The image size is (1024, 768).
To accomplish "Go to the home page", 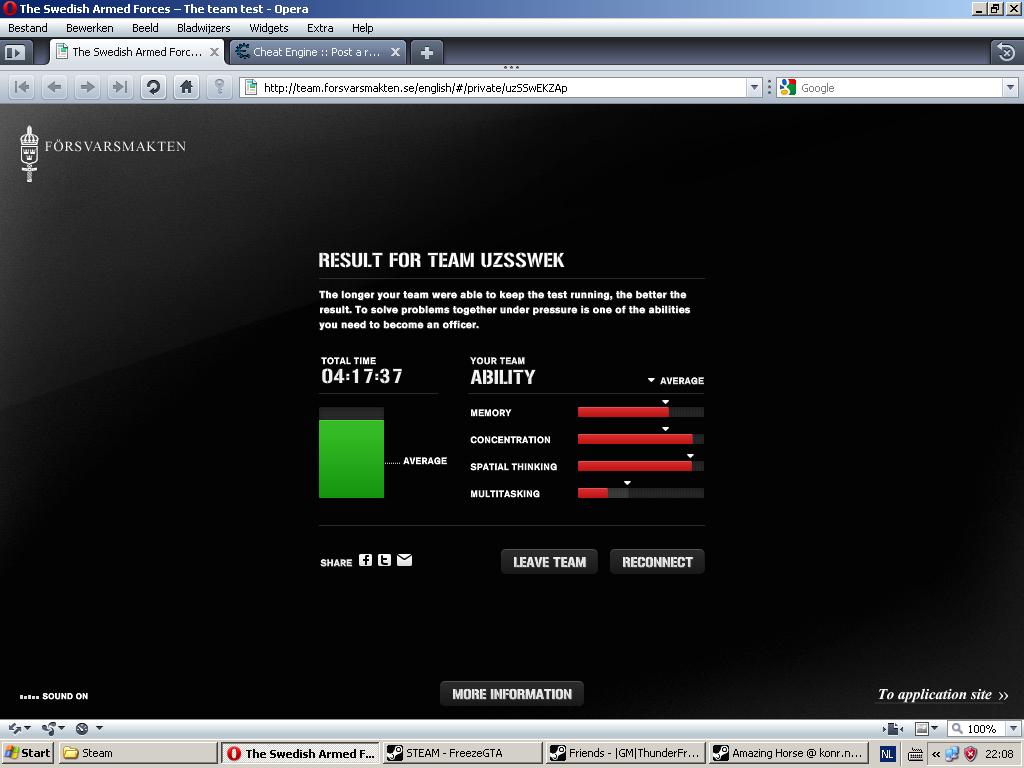I will 187,87.
